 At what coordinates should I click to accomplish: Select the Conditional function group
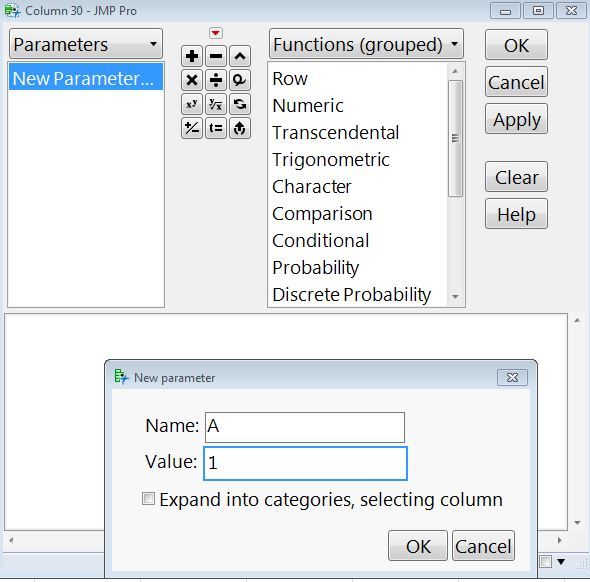(321, 241)
